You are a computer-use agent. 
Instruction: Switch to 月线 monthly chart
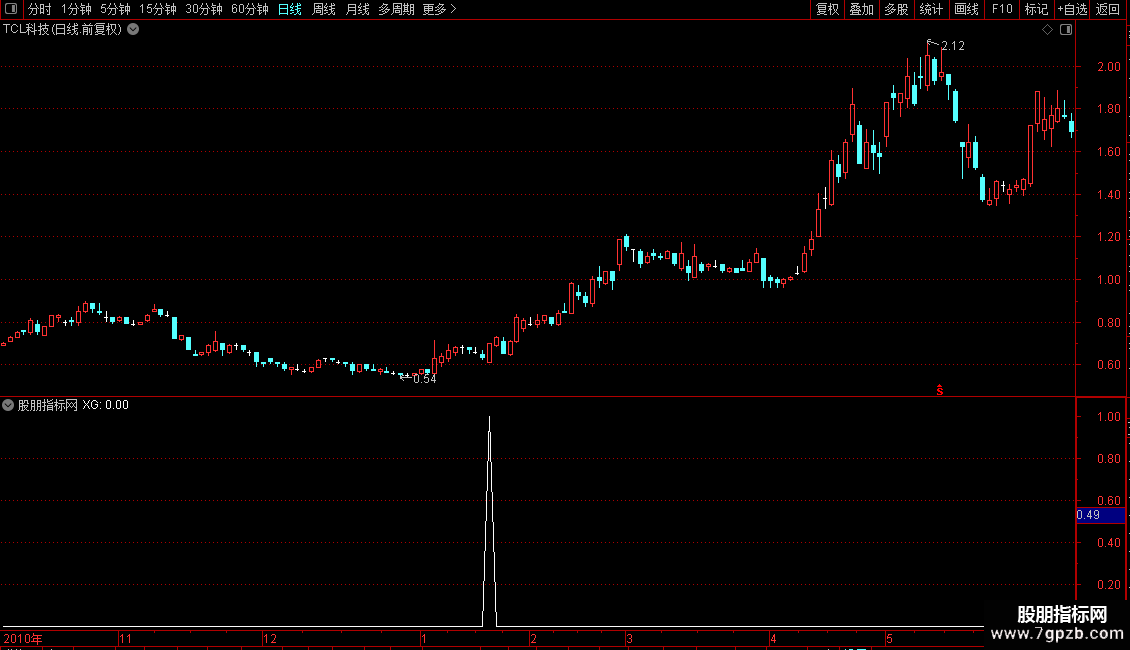[357, 9]
